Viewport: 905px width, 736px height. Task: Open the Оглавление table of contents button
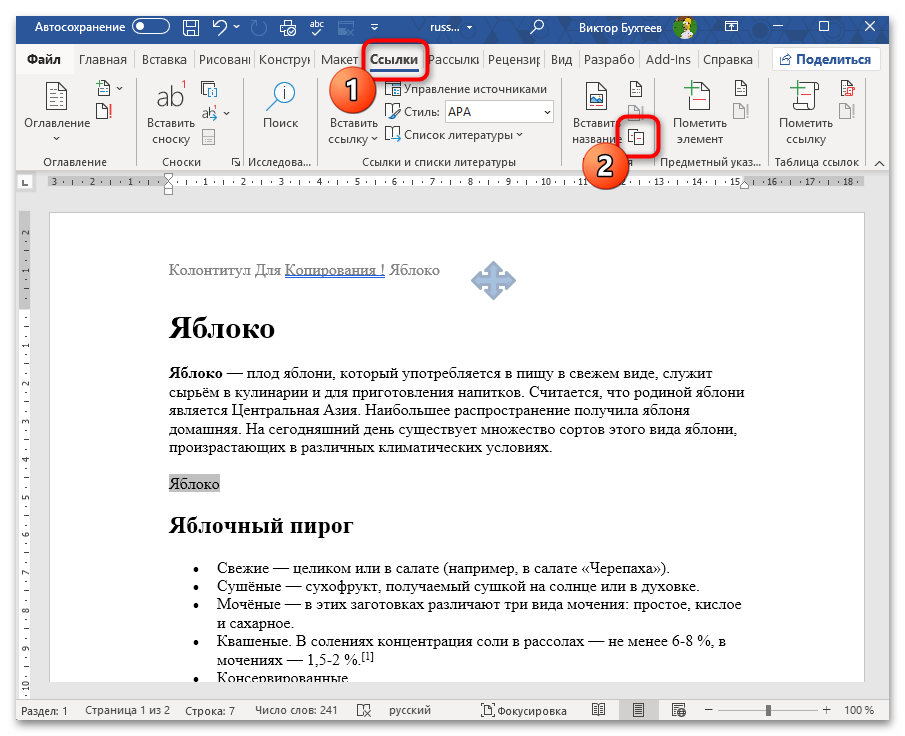[57, 113]
